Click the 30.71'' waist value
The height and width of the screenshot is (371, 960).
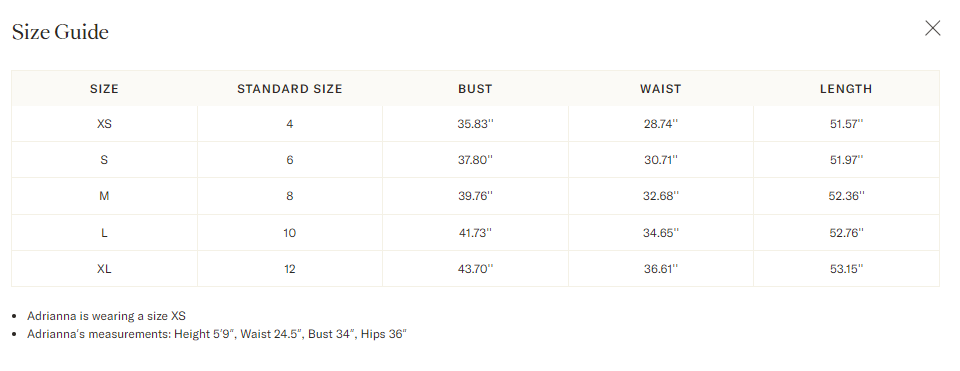[x=661, y=160]
